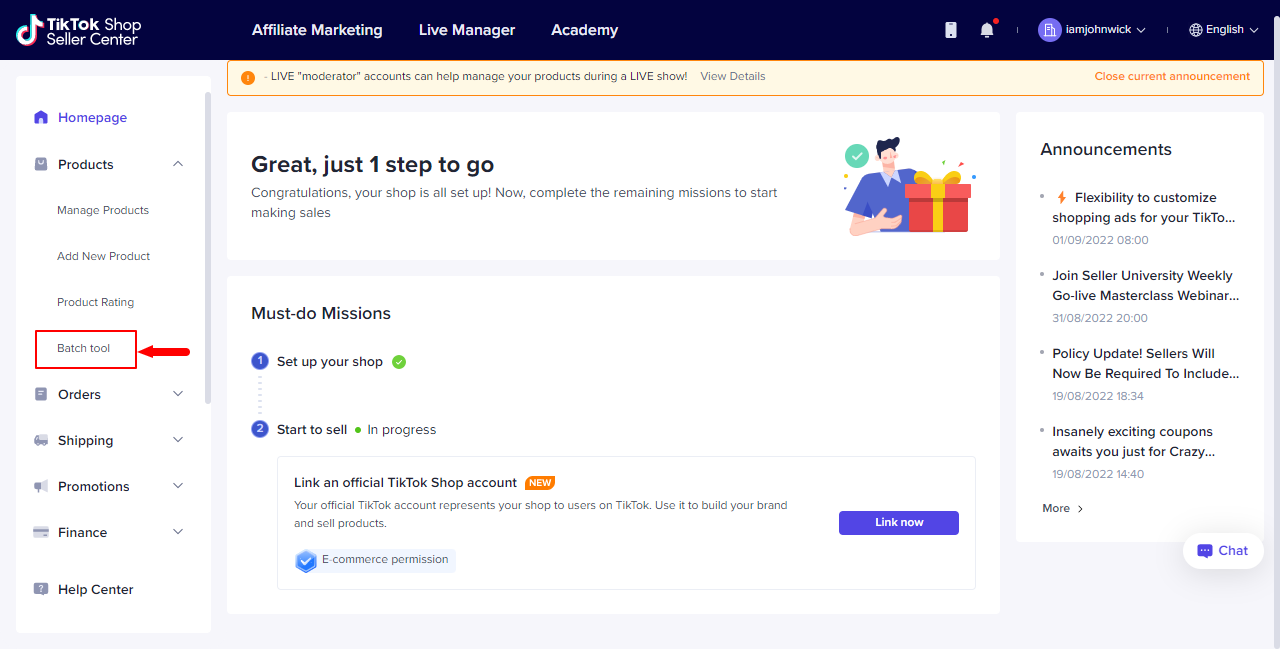The height and width of the screenshot is (649, 1280).
Task: Click the Homepage house icon
Action: pos(41,117)
